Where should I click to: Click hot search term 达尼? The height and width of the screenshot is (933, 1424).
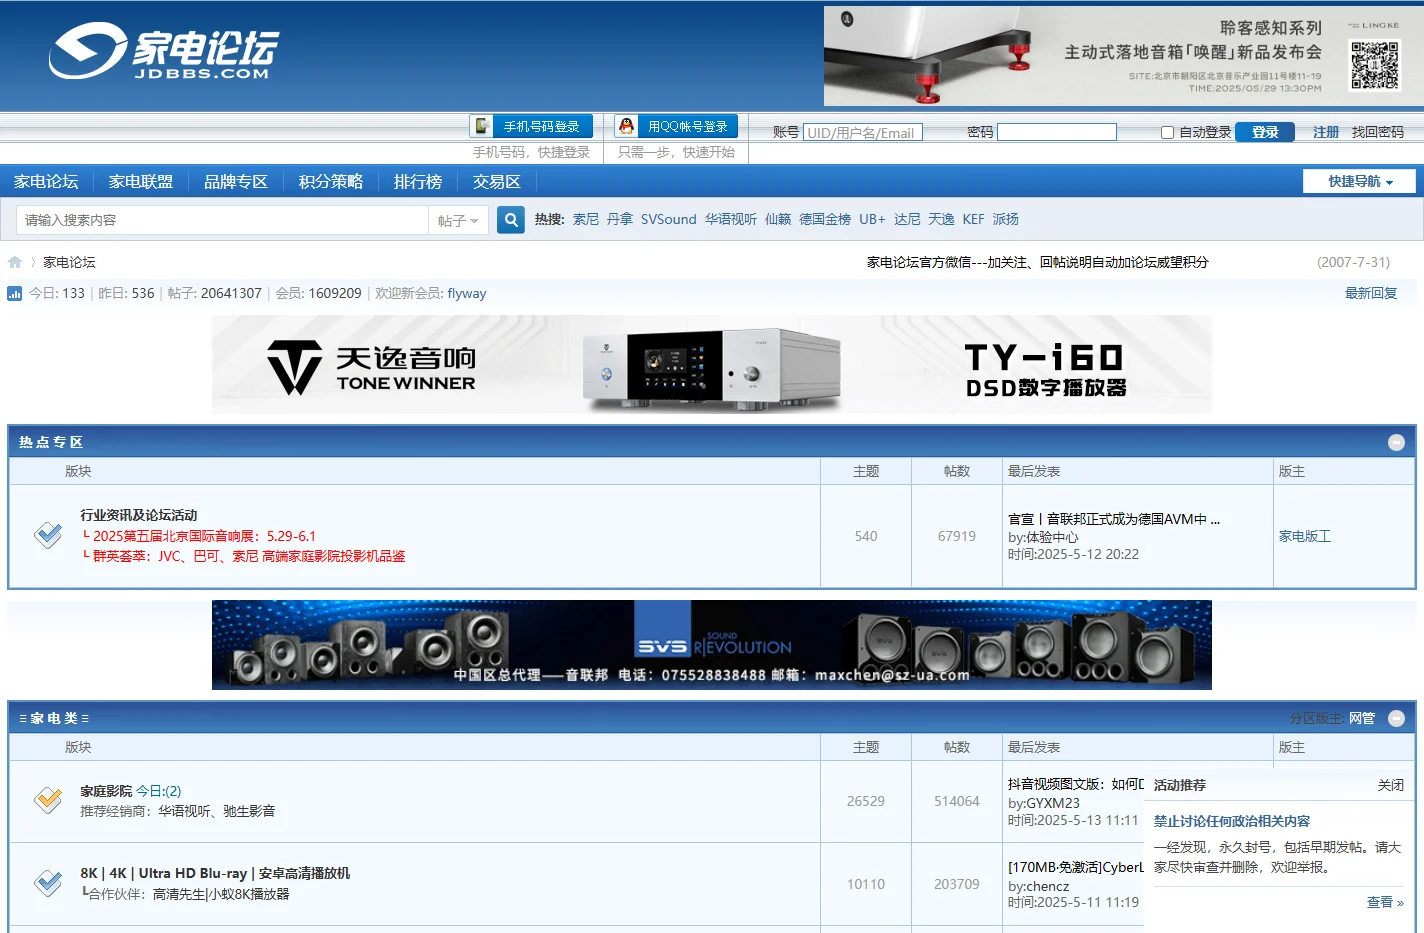(907, 219)
